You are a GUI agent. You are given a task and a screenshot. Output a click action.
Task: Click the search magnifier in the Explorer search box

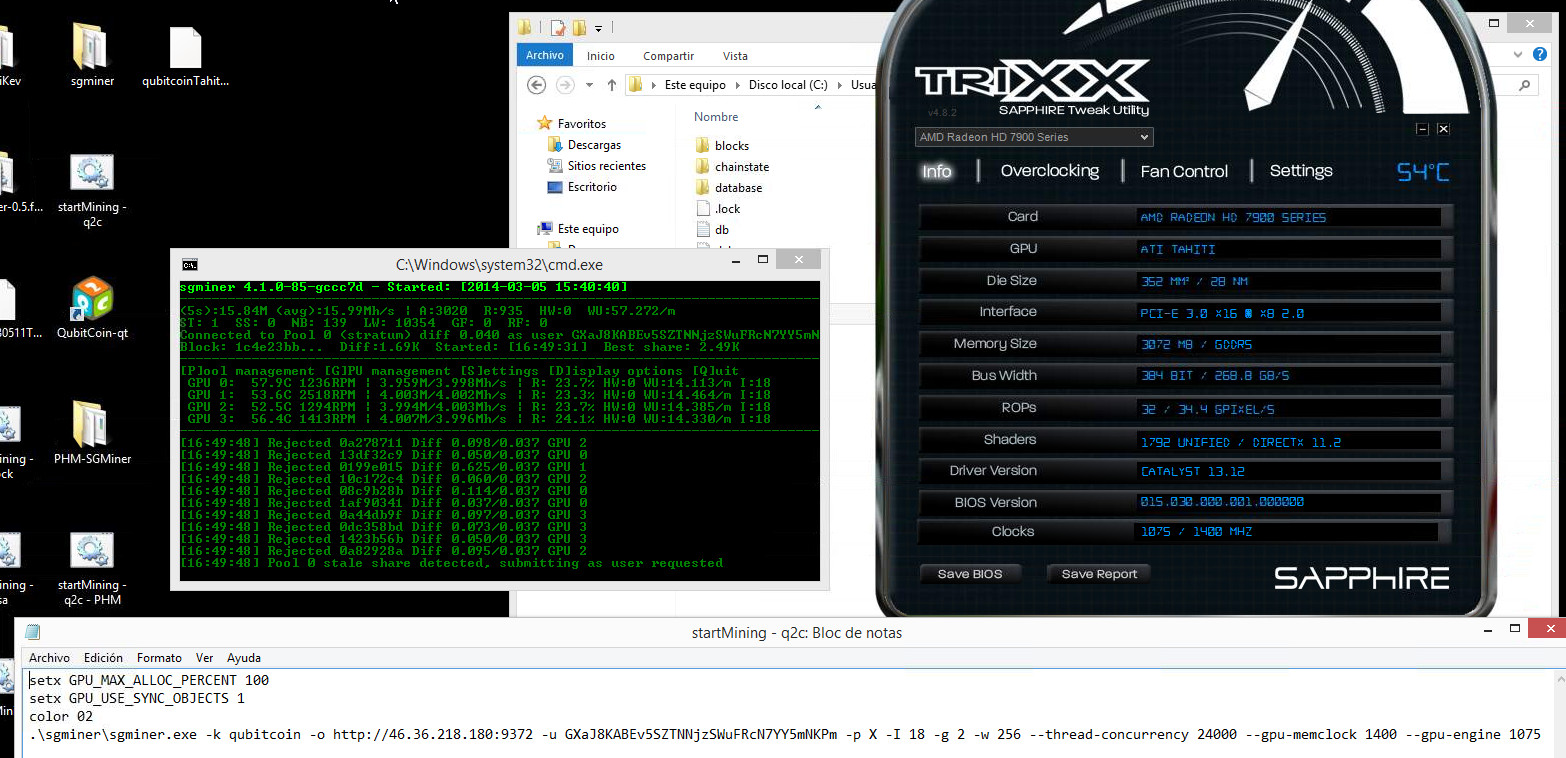1526,85
